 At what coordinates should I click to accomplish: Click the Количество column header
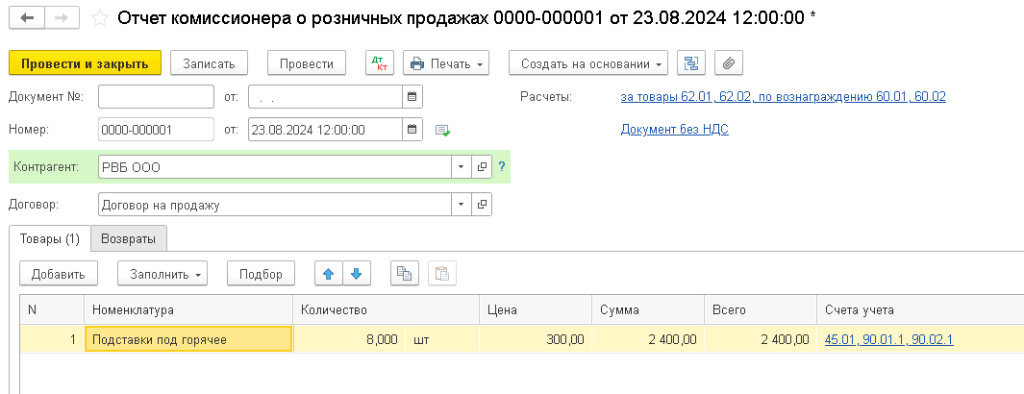pyautogui.click(x=387, y=310)
